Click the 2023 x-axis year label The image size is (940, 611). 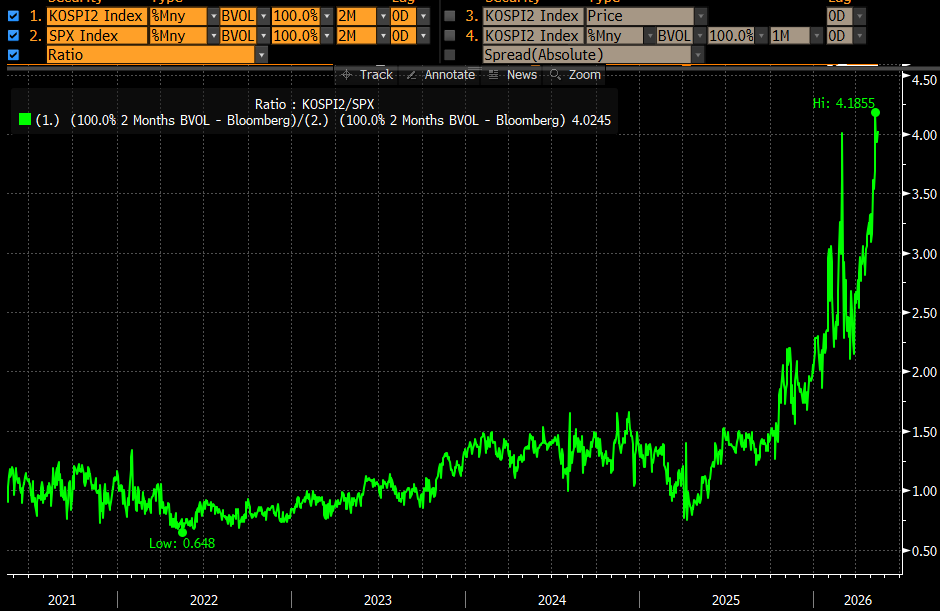click(x=378, y=600)
